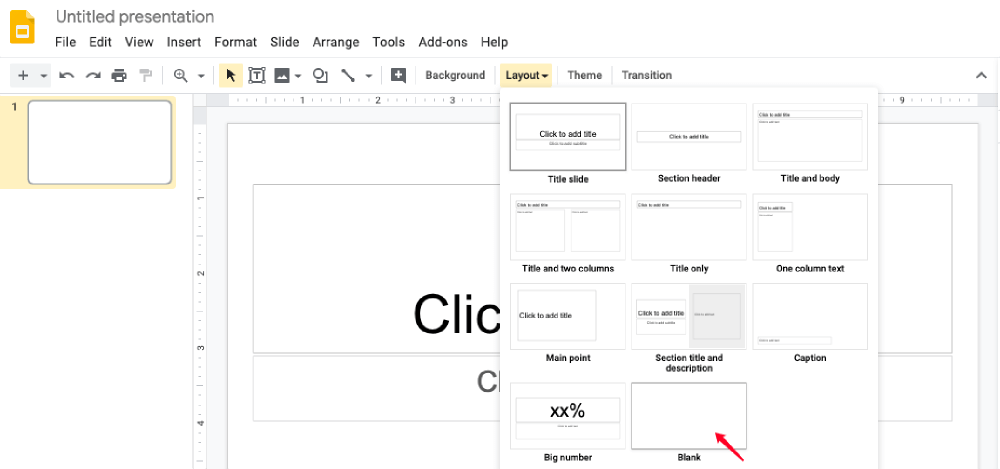Click the Transition button

(x=646, y=75)
